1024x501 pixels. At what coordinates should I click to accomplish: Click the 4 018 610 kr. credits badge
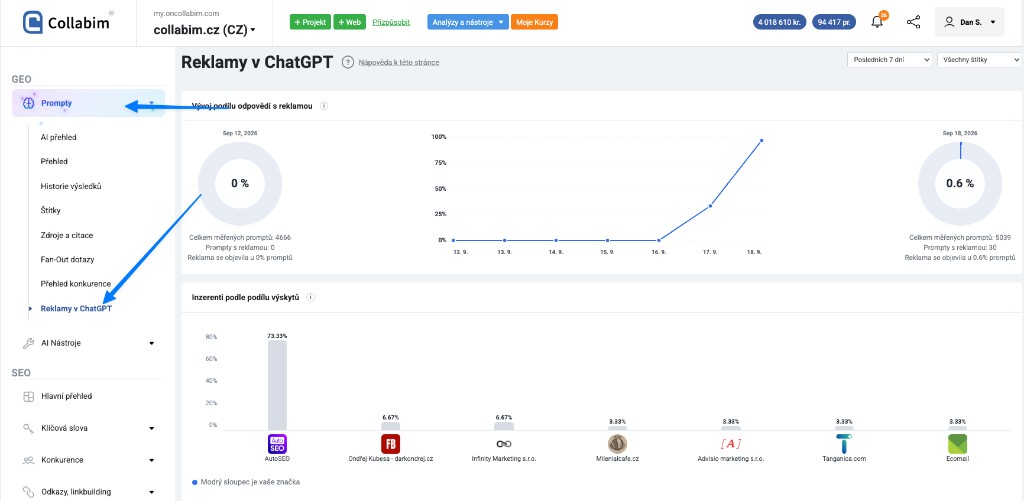(780, 22)
